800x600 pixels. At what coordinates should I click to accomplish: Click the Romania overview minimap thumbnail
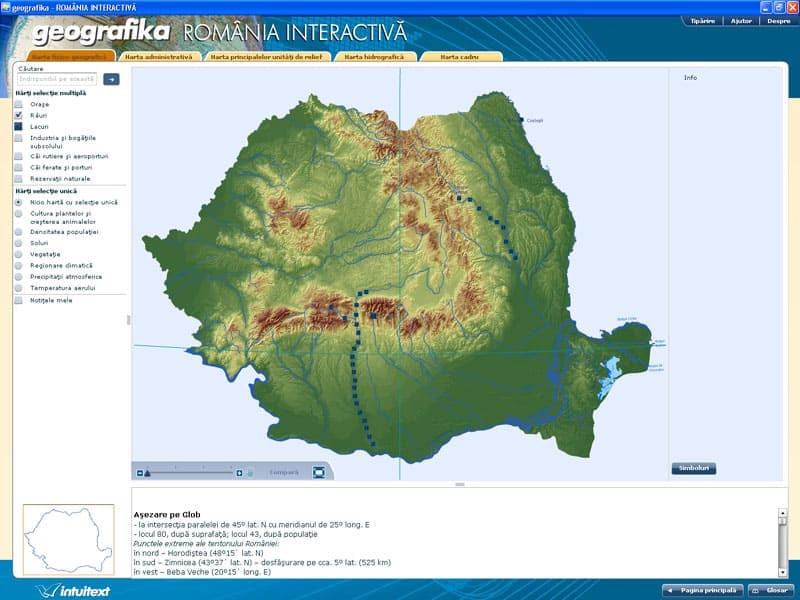click(68, 540)
